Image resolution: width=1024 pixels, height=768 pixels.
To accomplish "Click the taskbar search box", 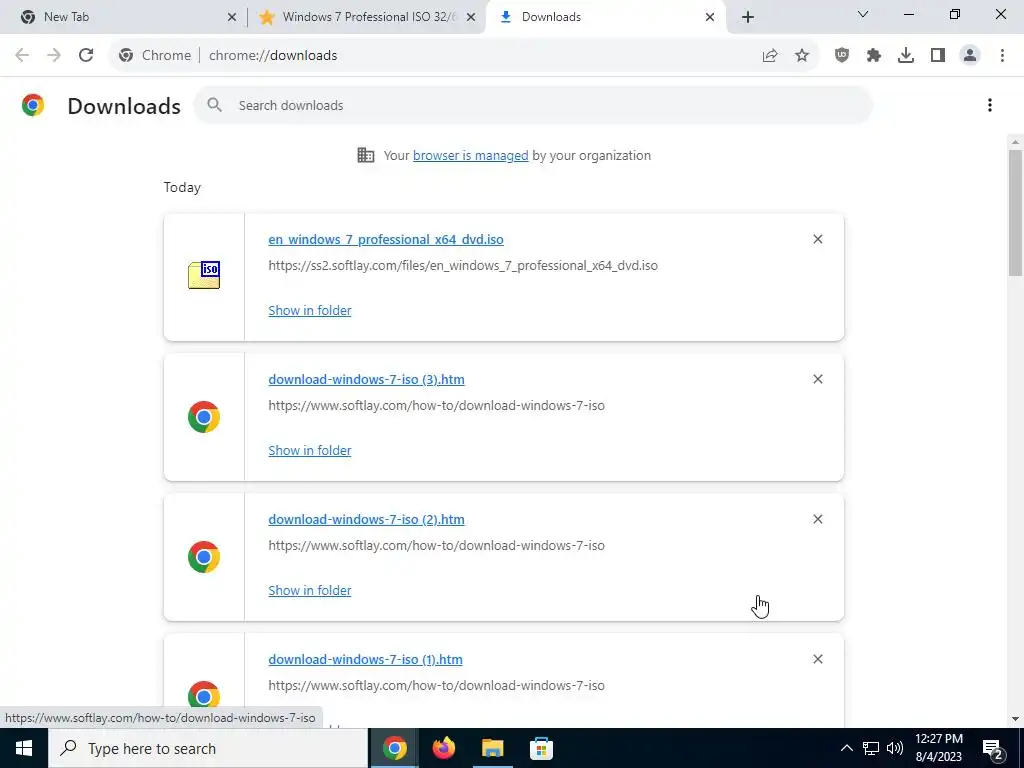I will pos(208,748).
